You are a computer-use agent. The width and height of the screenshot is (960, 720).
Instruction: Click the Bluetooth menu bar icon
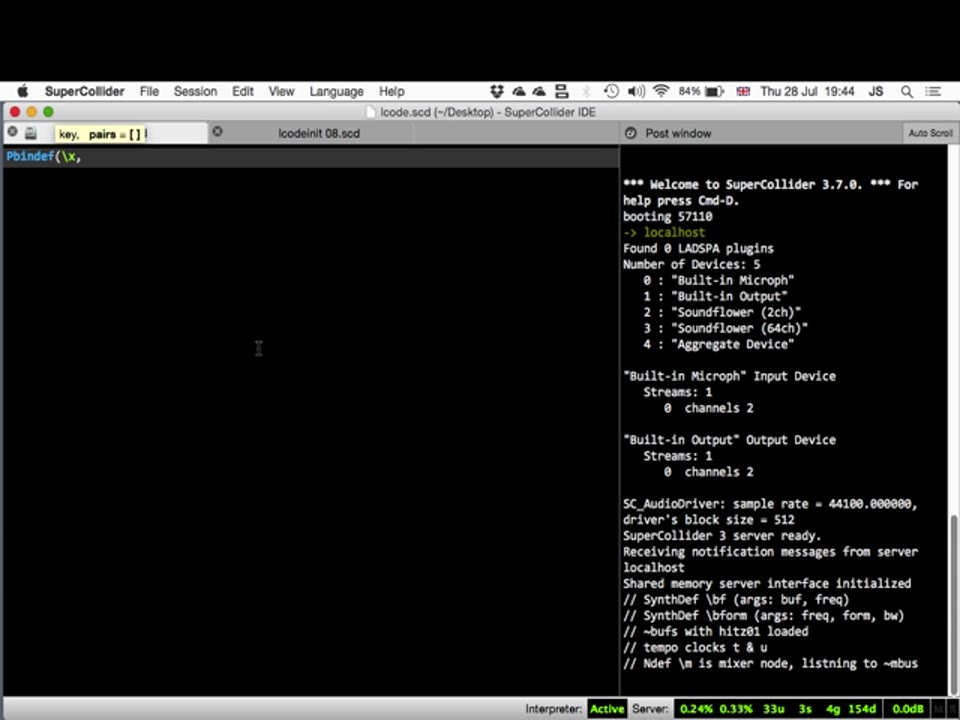click(x=586, y=92)
